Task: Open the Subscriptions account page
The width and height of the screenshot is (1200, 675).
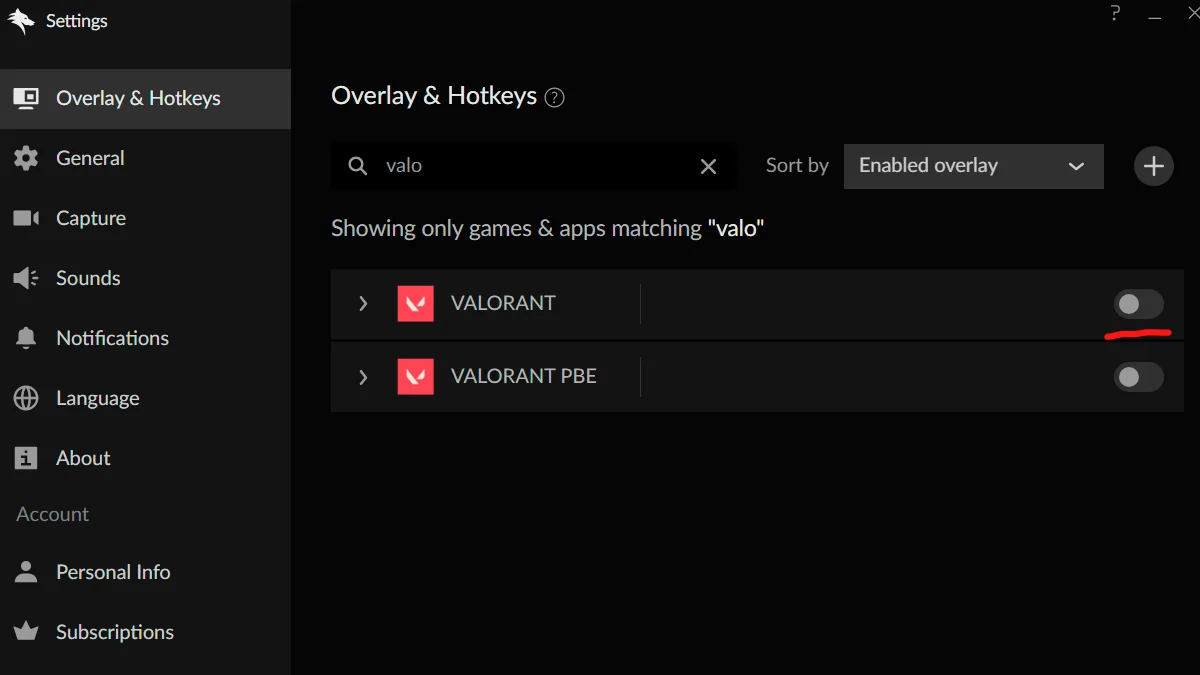Action: pos(145,632)
